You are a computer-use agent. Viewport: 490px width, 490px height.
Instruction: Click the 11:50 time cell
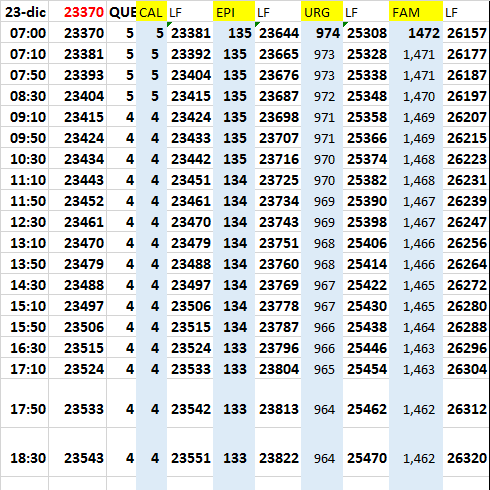(x=25, y=201)
